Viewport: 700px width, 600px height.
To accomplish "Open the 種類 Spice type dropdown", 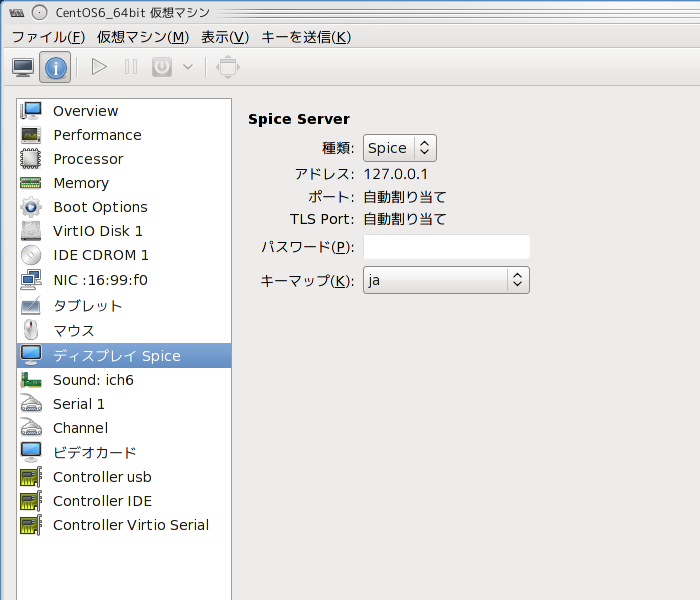I will (x=400, y=148).
